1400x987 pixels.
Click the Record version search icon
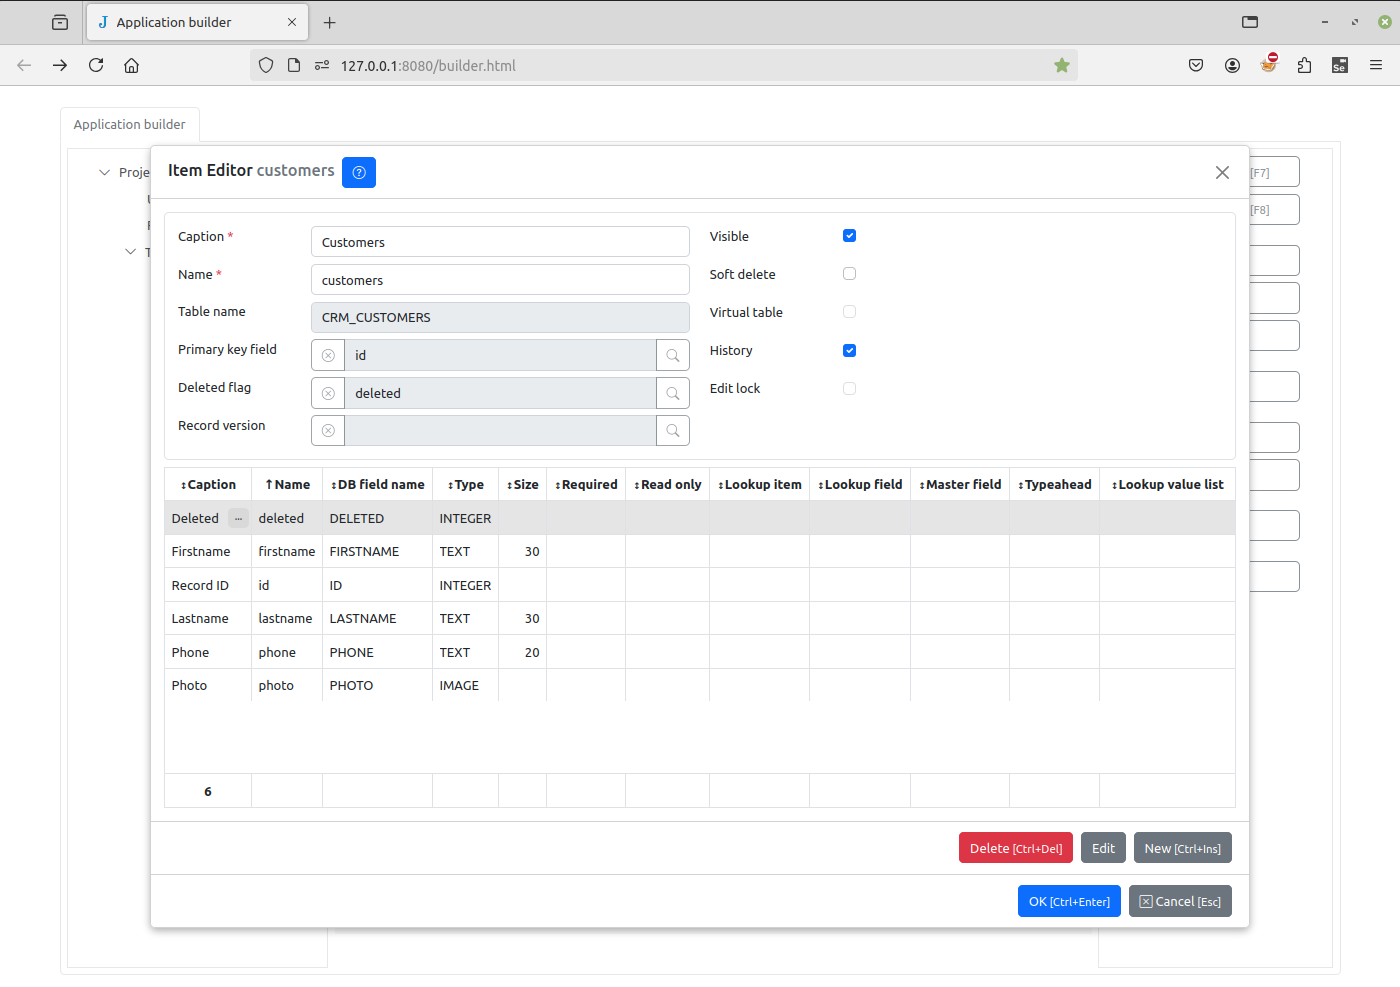pyautogui.click(x=673, y=431)
